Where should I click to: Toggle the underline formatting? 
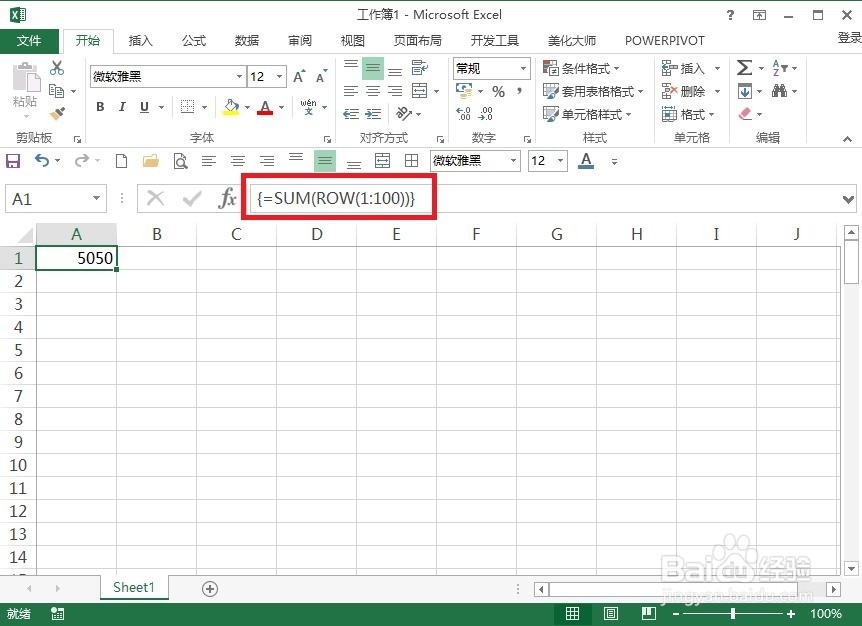(142, 107)
